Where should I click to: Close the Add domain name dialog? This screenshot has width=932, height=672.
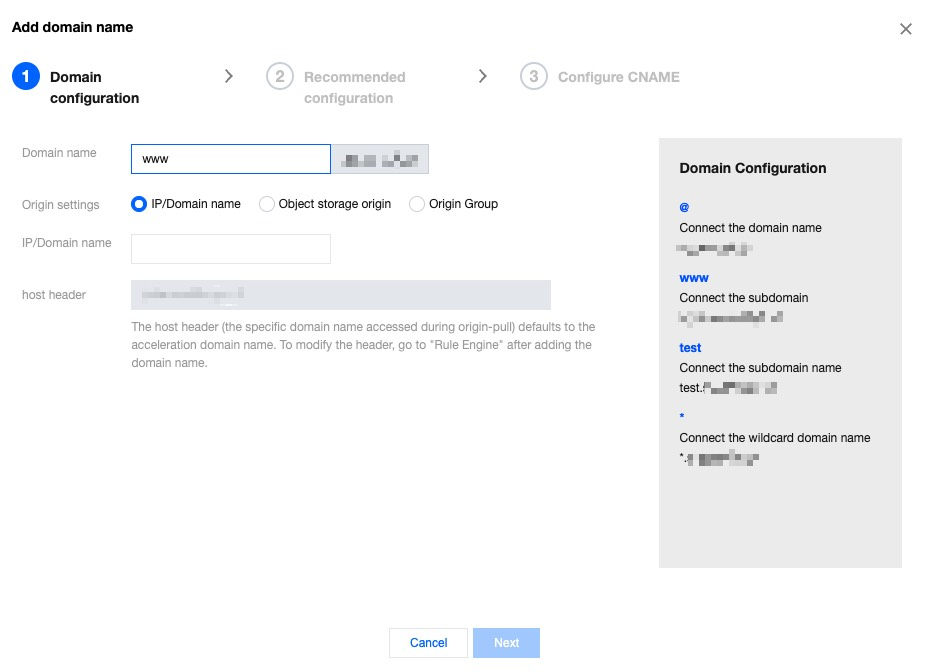click(x=906, y=29)
